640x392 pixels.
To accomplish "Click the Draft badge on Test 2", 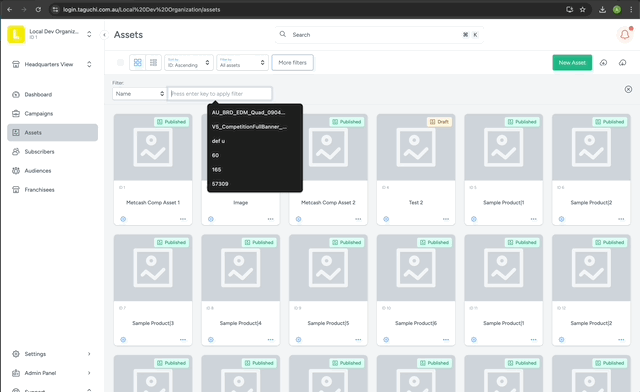I will (x=439, y=122).
